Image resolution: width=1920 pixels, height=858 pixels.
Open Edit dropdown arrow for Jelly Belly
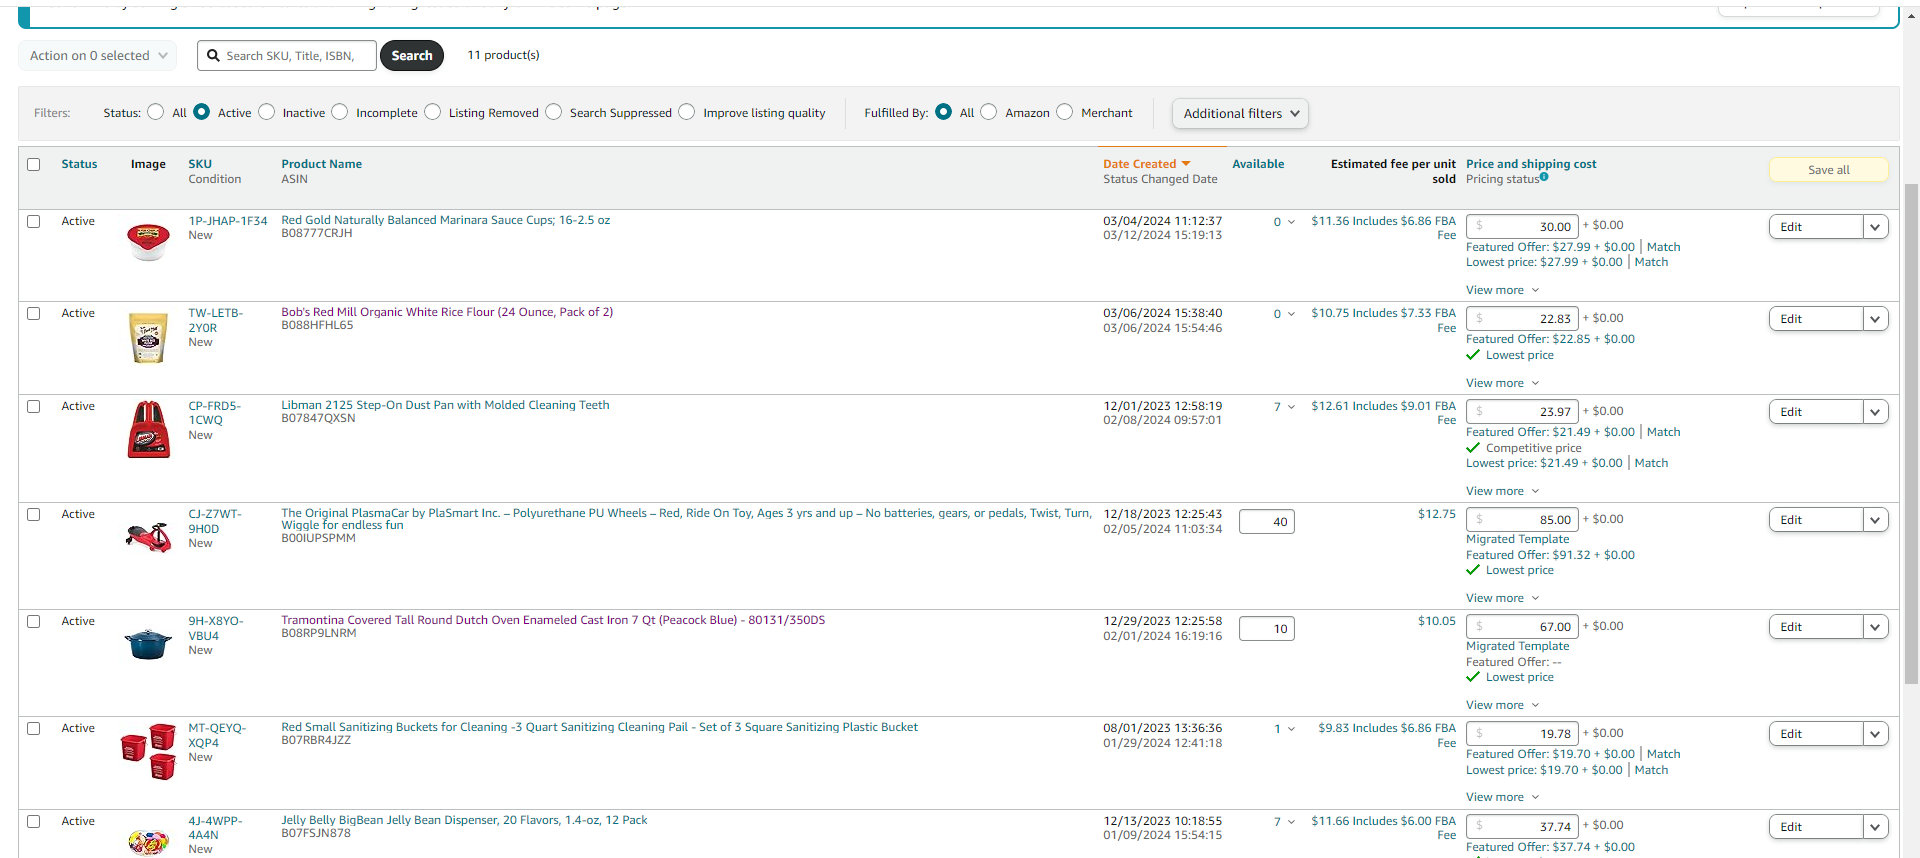1876,827
